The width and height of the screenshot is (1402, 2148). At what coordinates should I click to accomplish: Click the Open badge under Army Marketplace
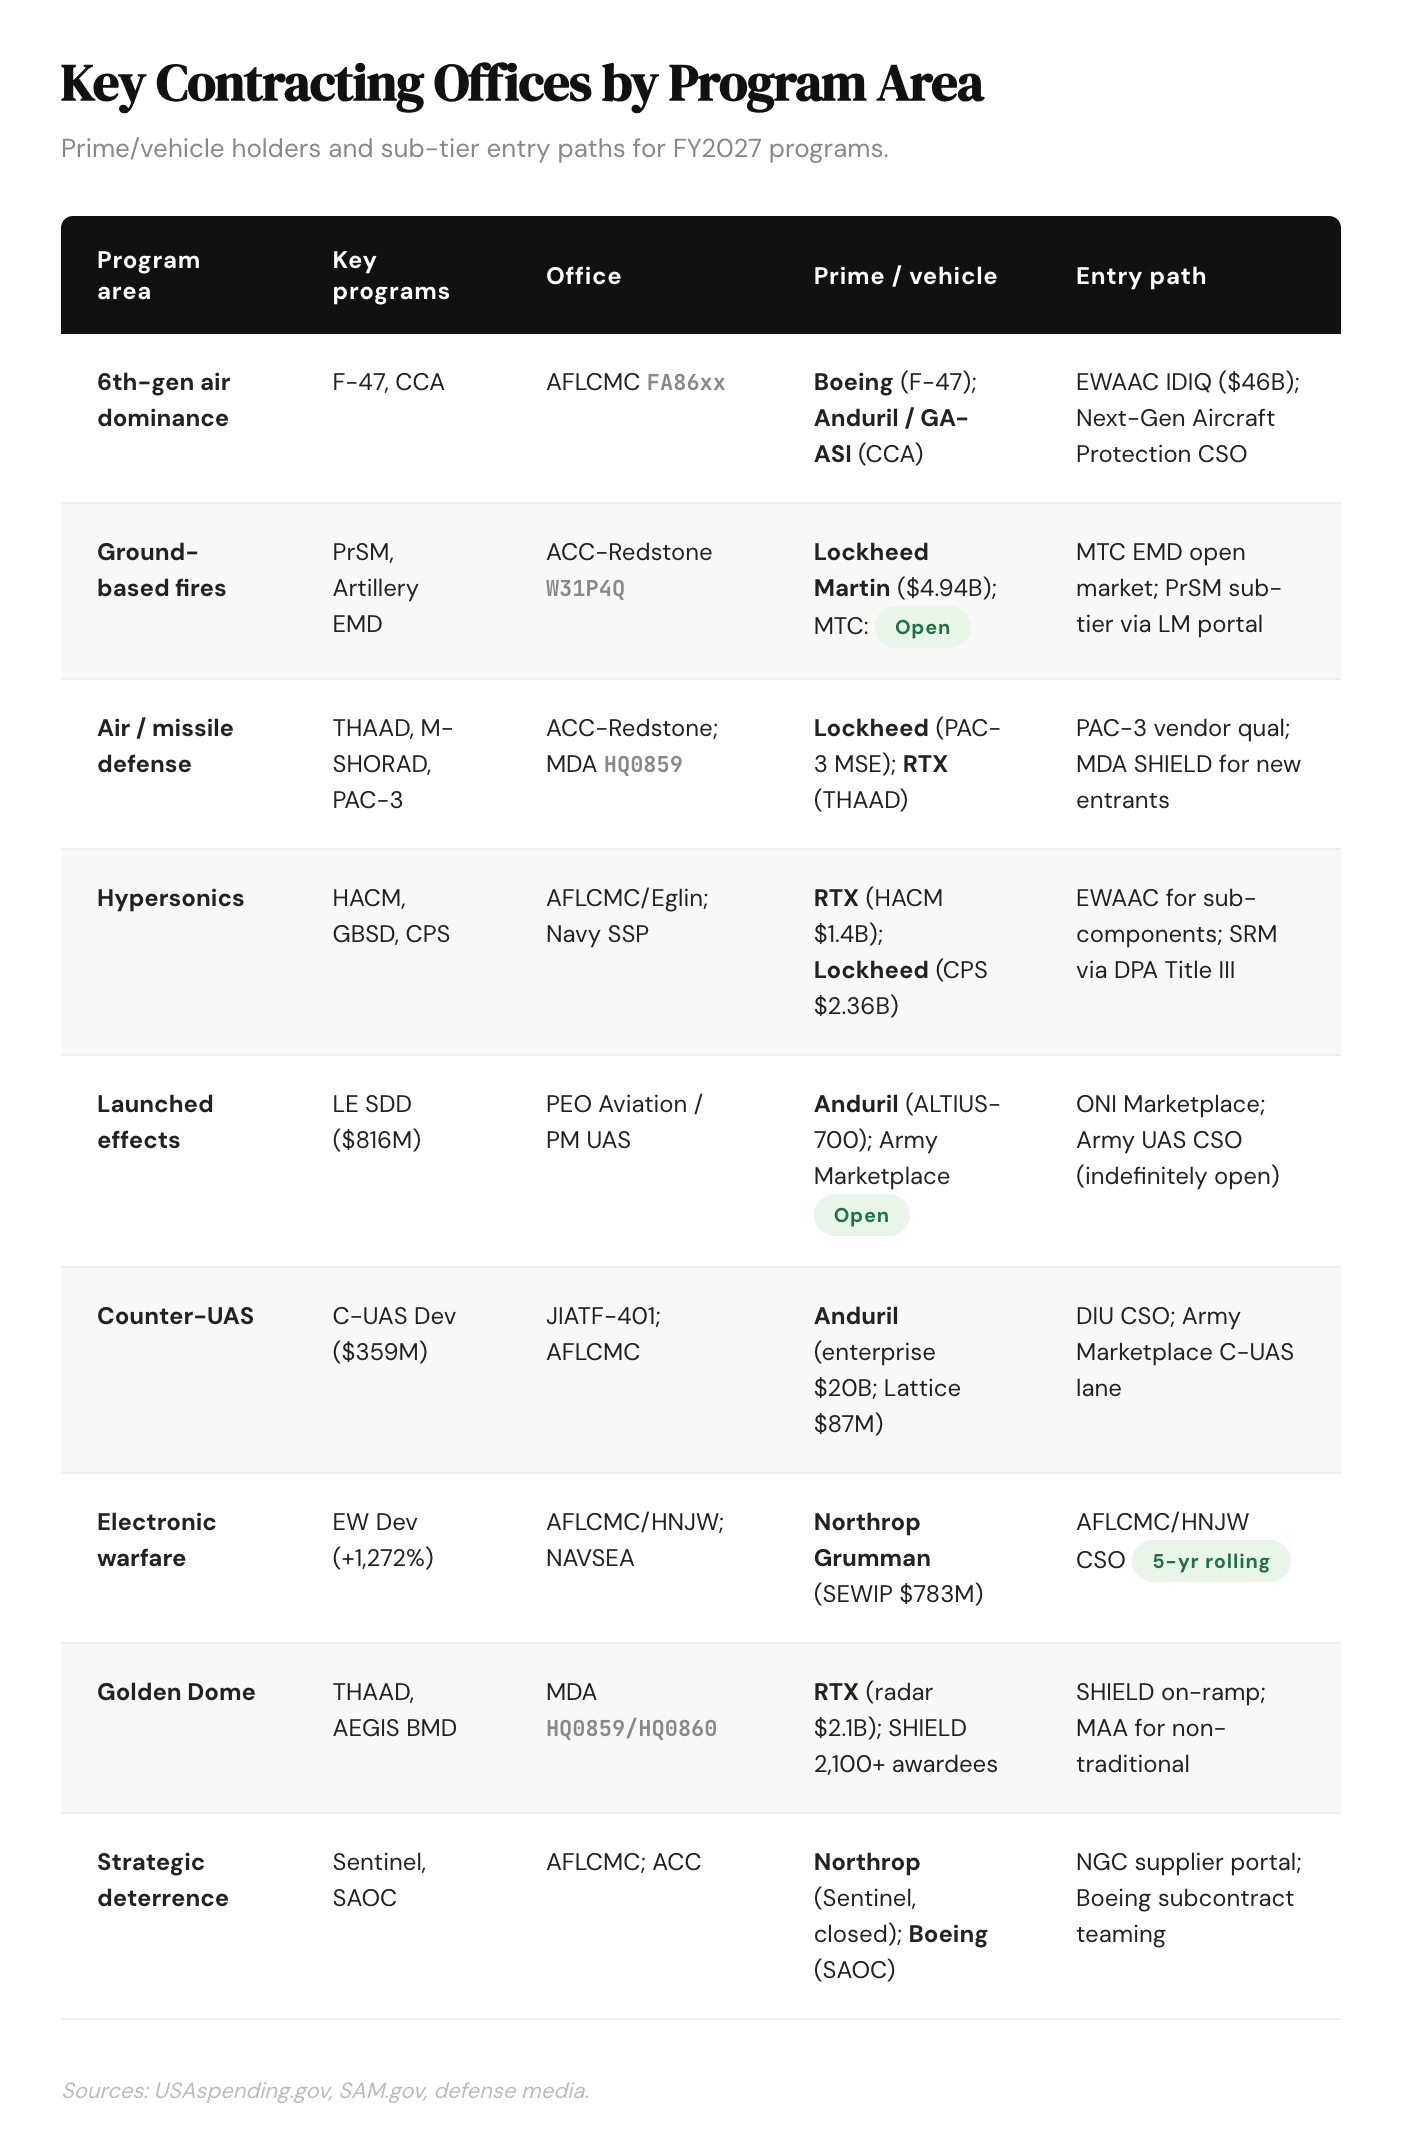(861, 1215)
